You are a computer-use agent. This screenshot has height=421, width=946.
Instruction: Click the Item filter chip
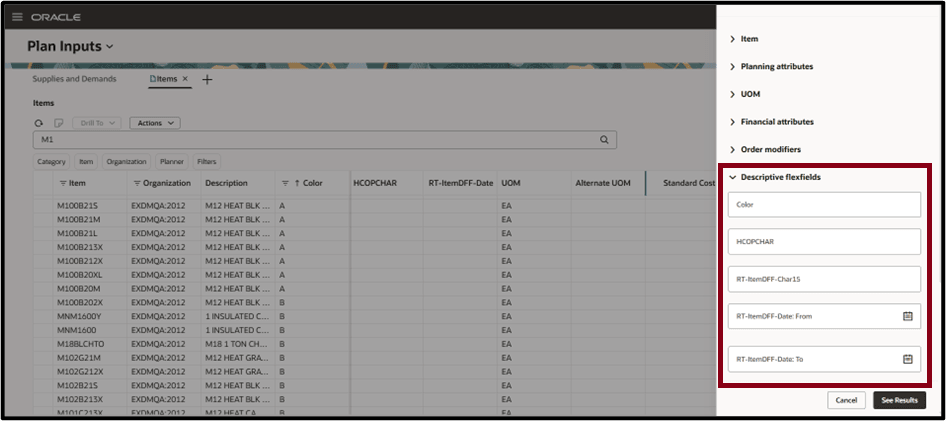pos(86,162)
